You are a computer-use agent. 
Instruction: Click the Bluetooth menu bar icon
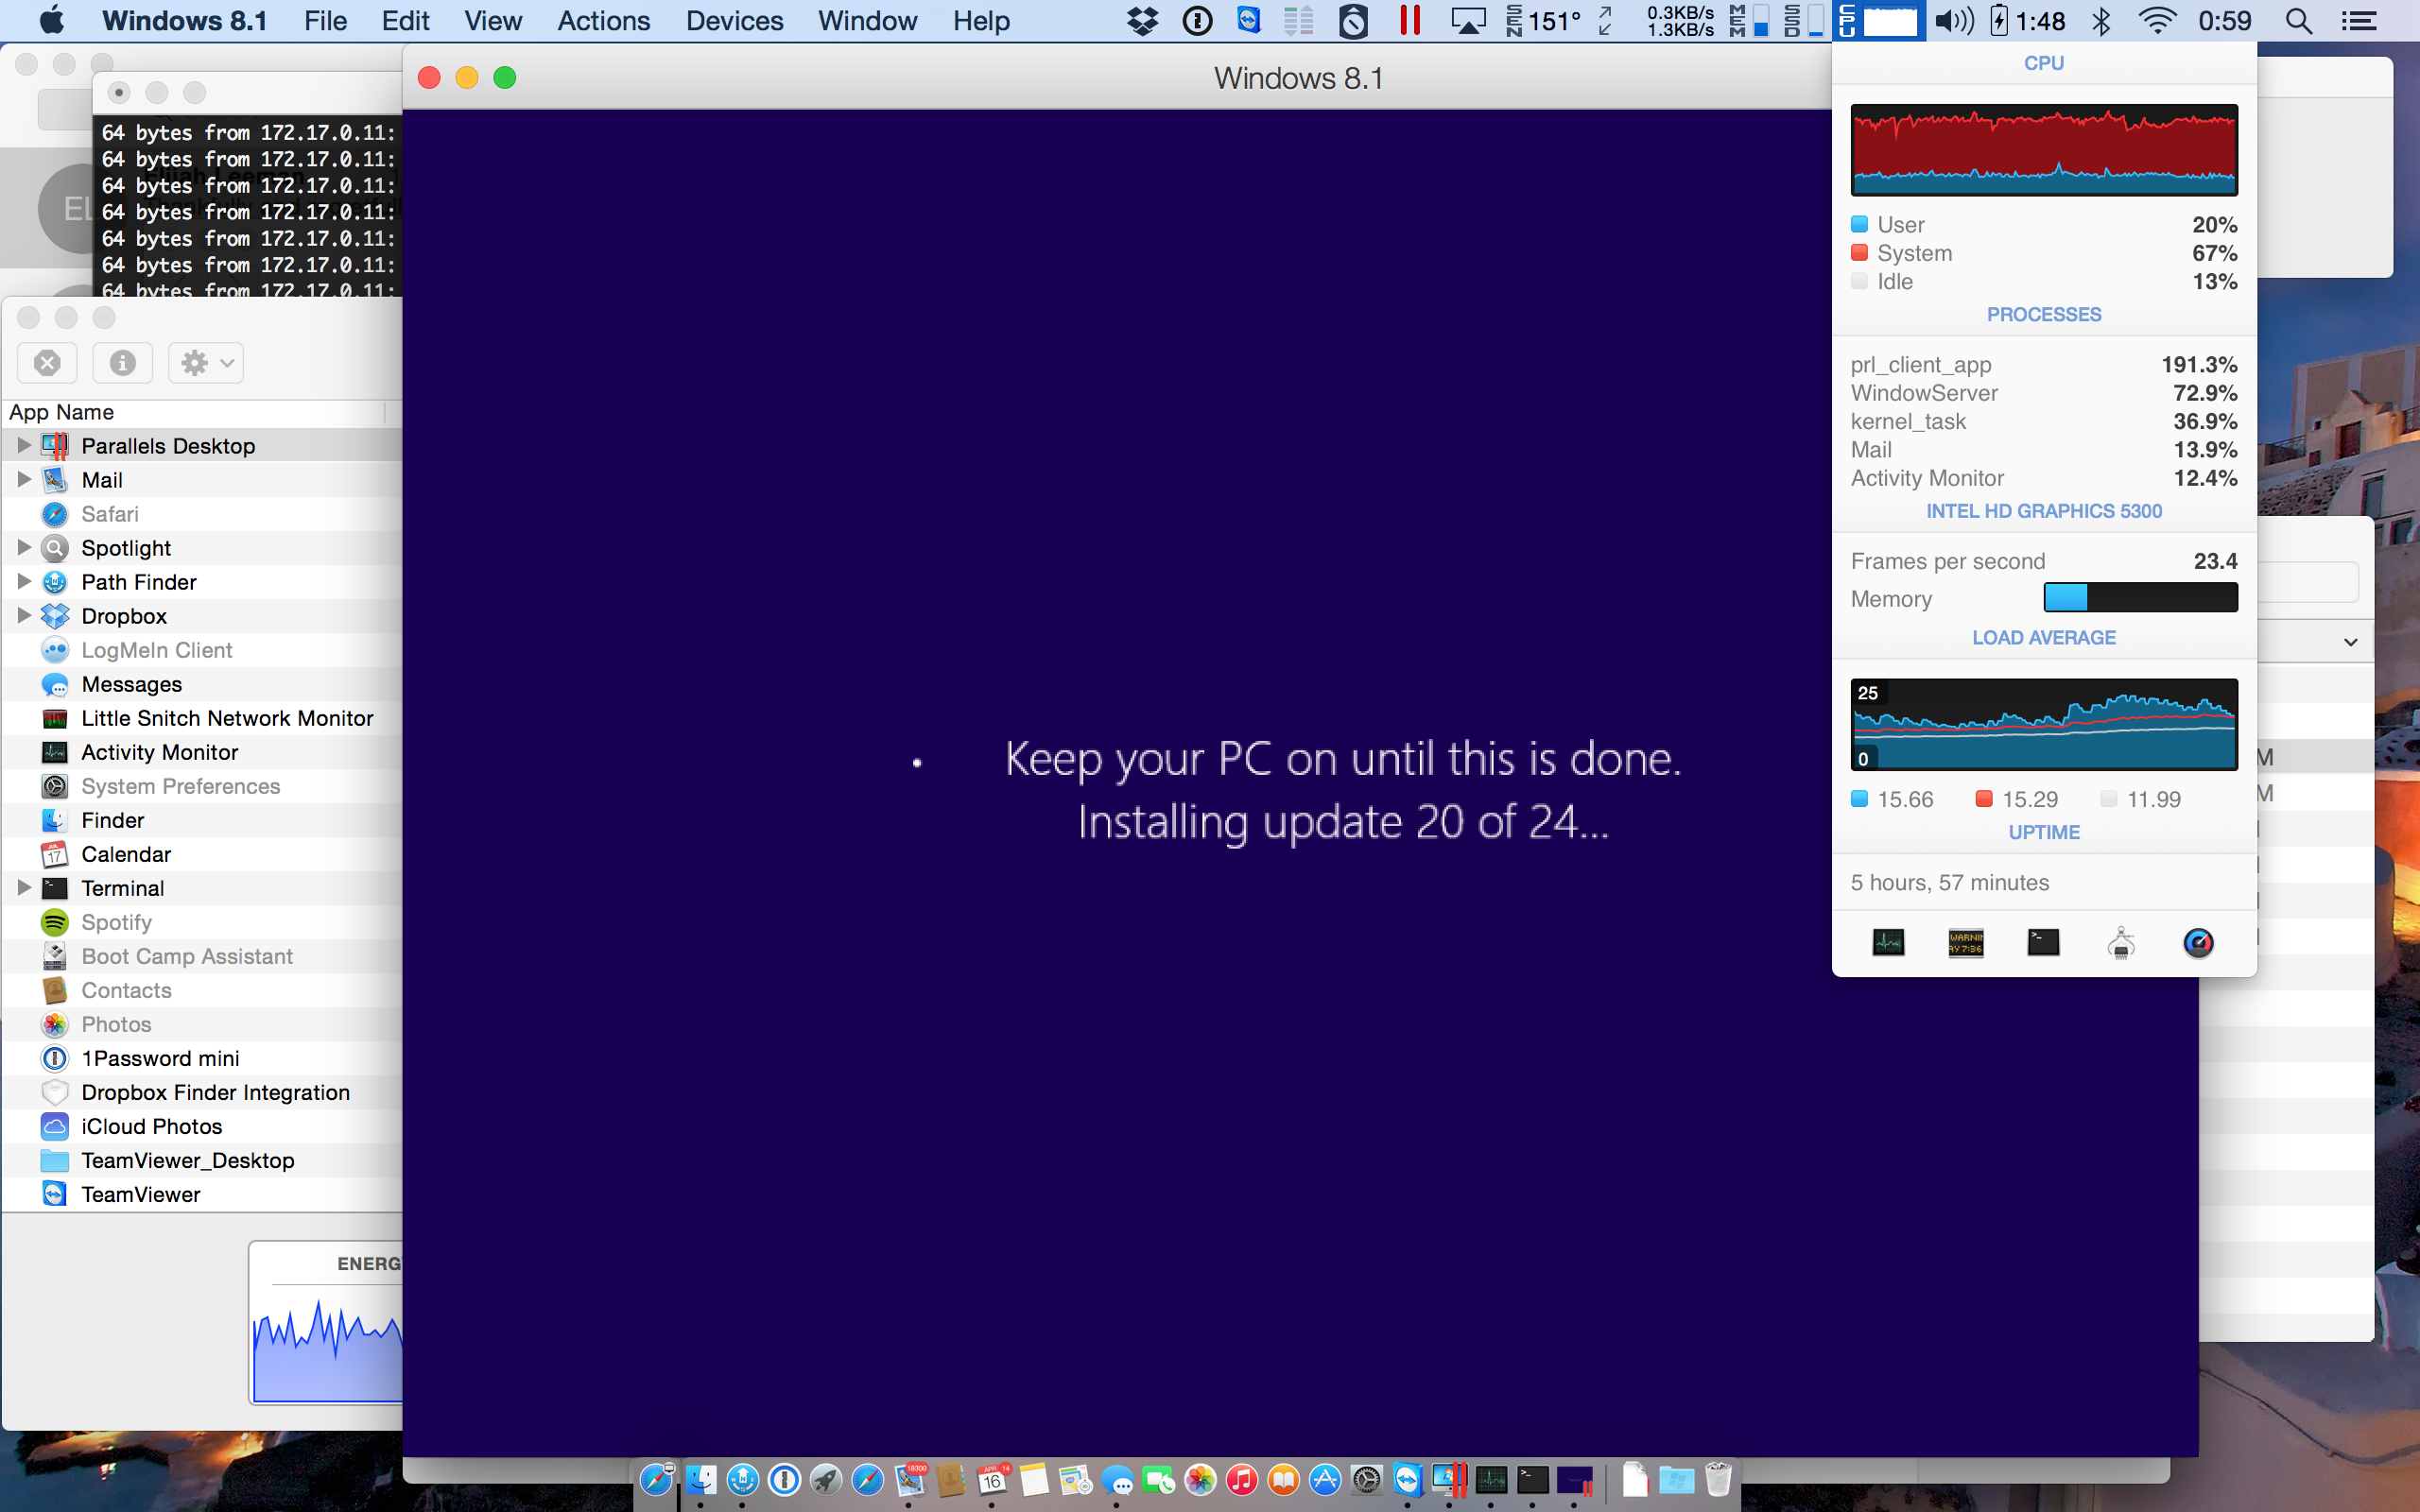click(2101, 20)
